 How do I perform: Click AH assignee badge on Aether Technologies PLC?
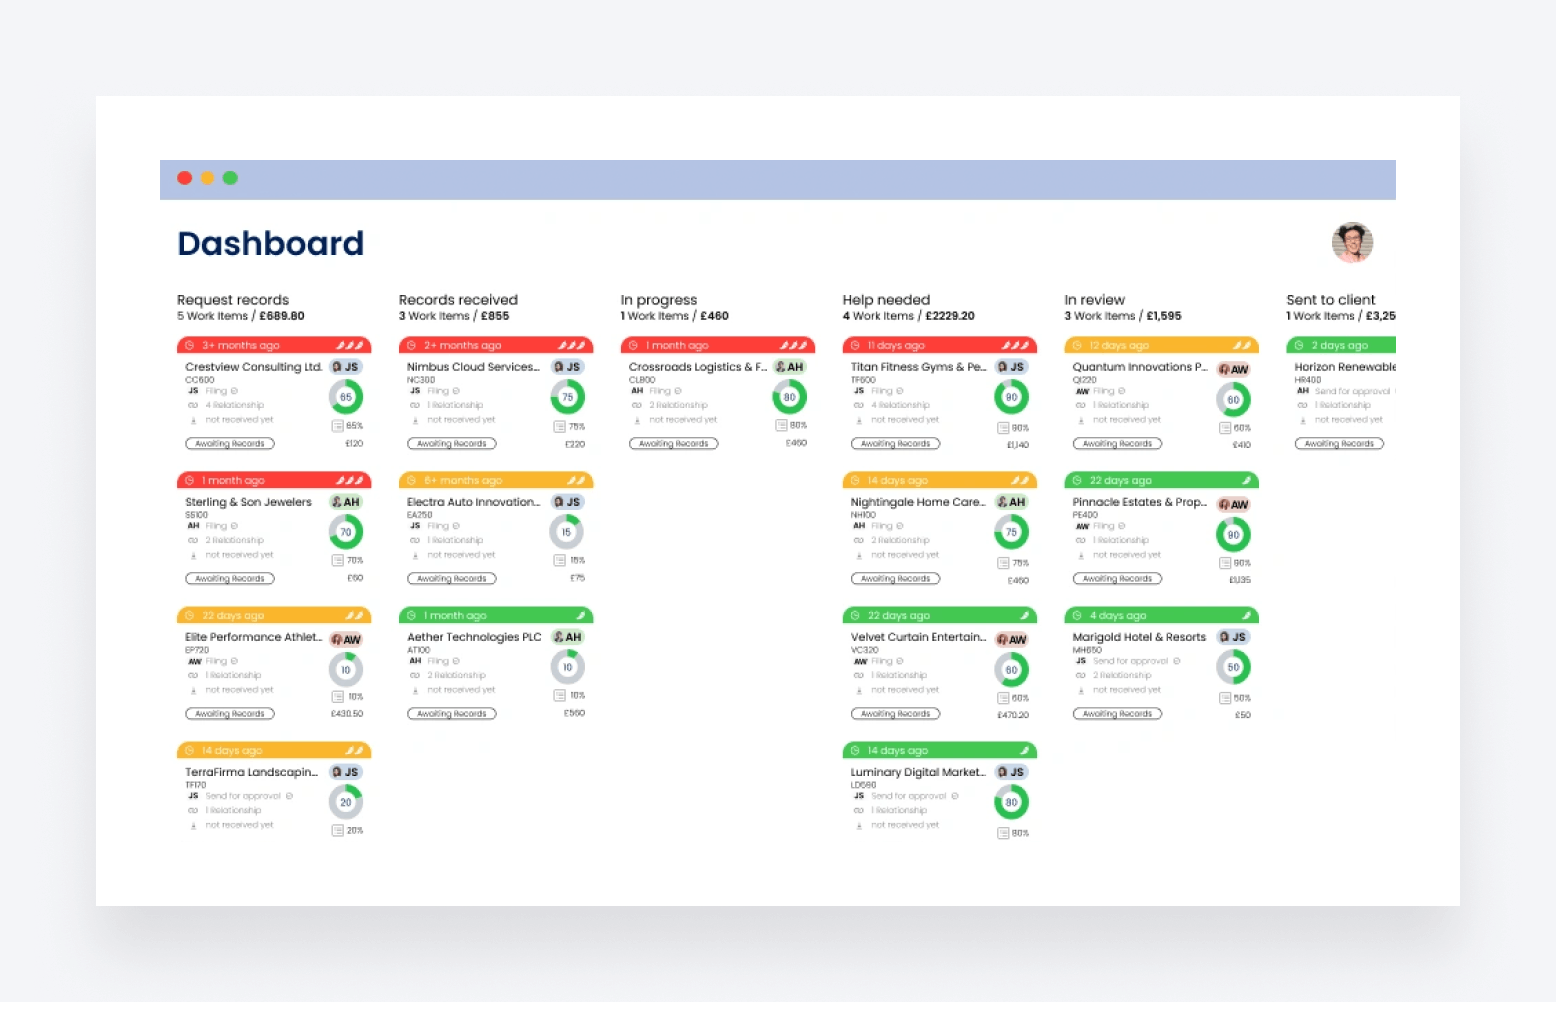[x=567, y=637]
